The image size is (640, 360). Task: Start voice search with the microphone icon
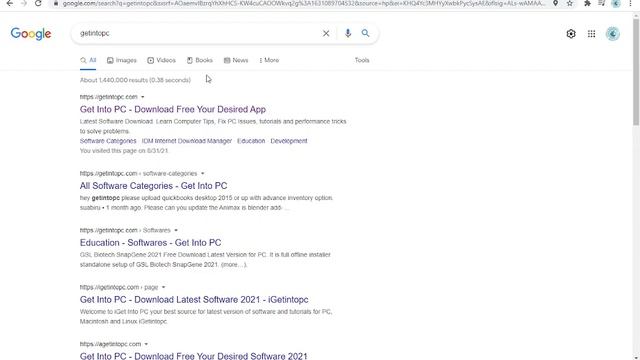pyautogui.click(x=348, y=33)
